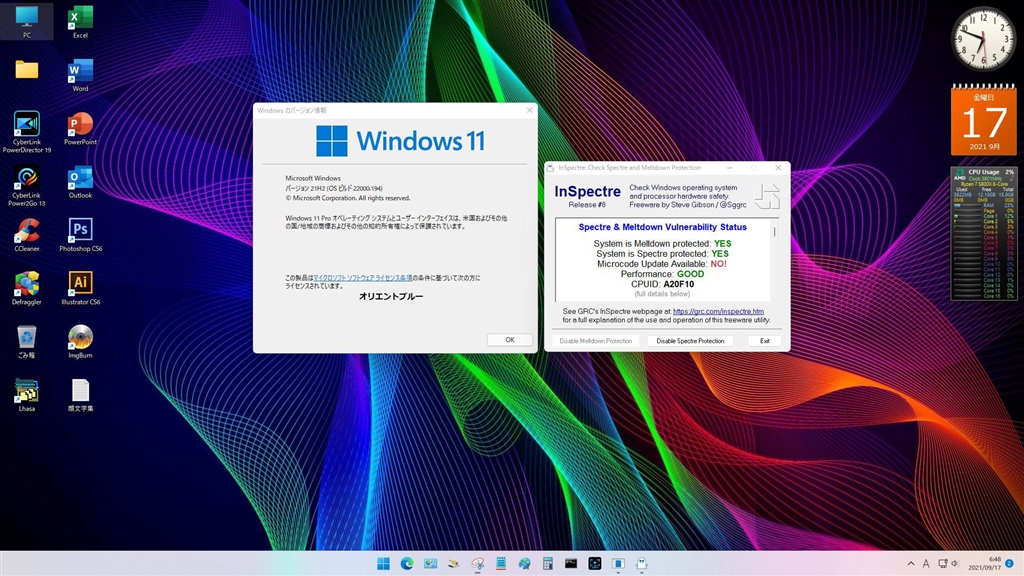Click OK in the Windows version dialog
Image resolution: width=1024 pixels, height=576 pixels.
pos(510,340)
